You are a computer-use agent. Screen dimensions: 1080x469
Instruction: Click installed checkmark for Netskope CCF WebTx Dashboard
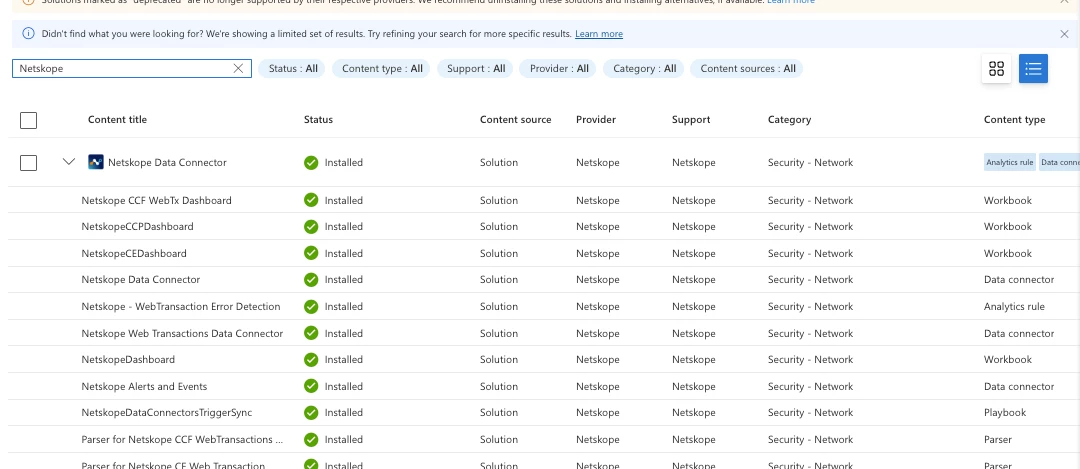pos(311,200)
